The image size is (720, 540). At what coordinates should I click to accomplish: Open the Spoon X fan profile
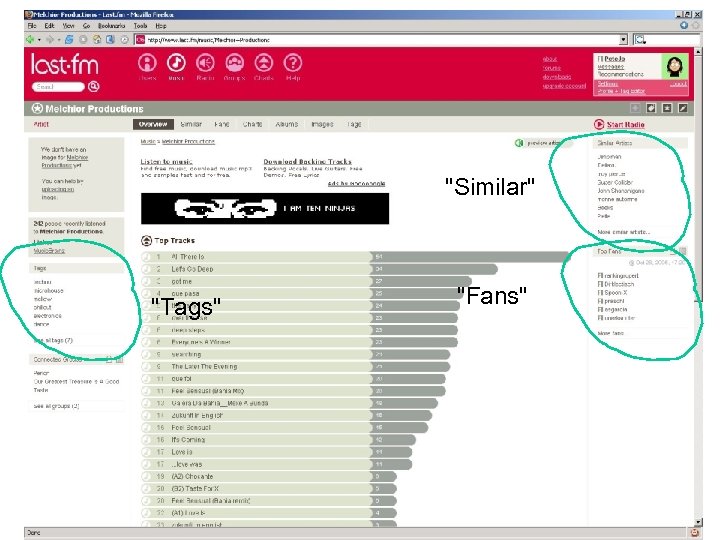(615, 292)
